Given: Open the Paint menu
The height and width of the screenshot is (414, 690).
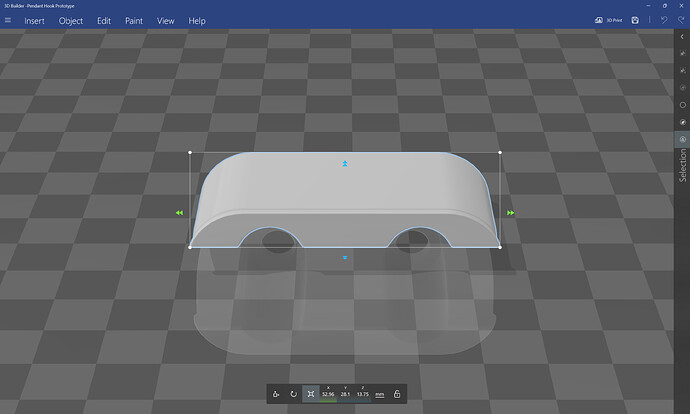Looking at the screenshot, I should 134,20.
